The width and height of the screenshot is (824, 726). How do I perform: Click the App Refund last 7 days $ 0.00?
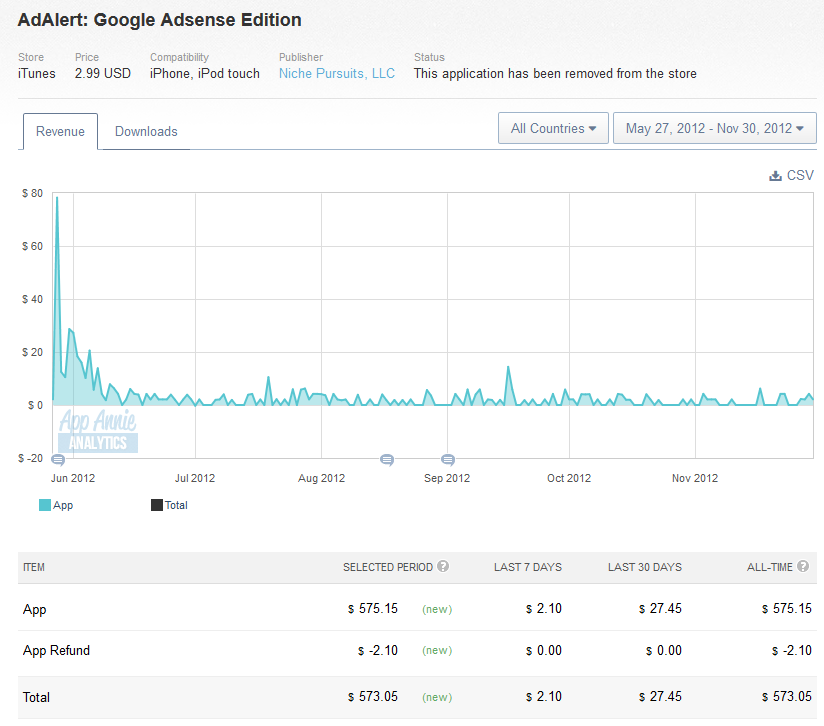click(544, 650)
